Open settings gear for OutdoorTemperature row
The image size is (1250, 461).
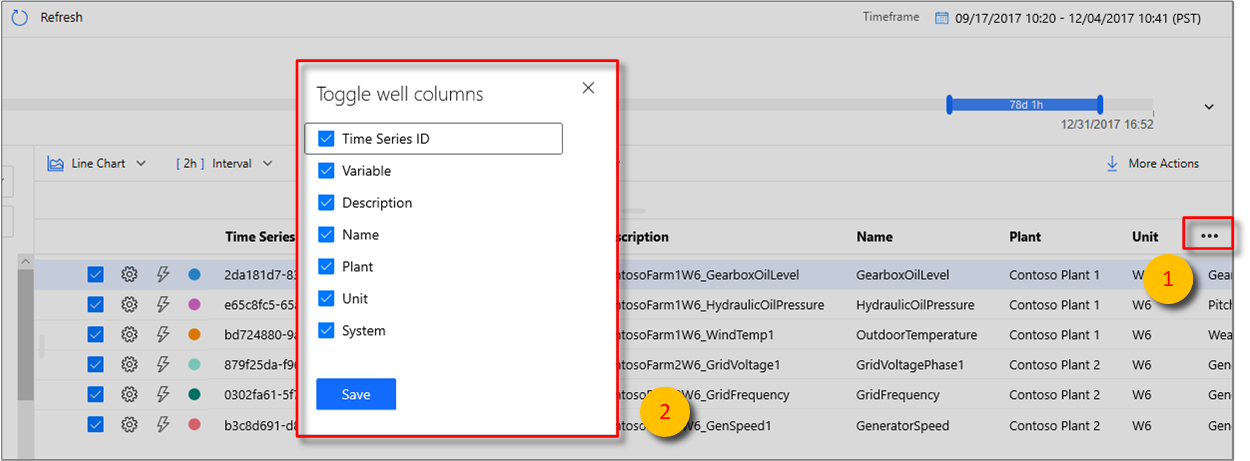(129, 335)
